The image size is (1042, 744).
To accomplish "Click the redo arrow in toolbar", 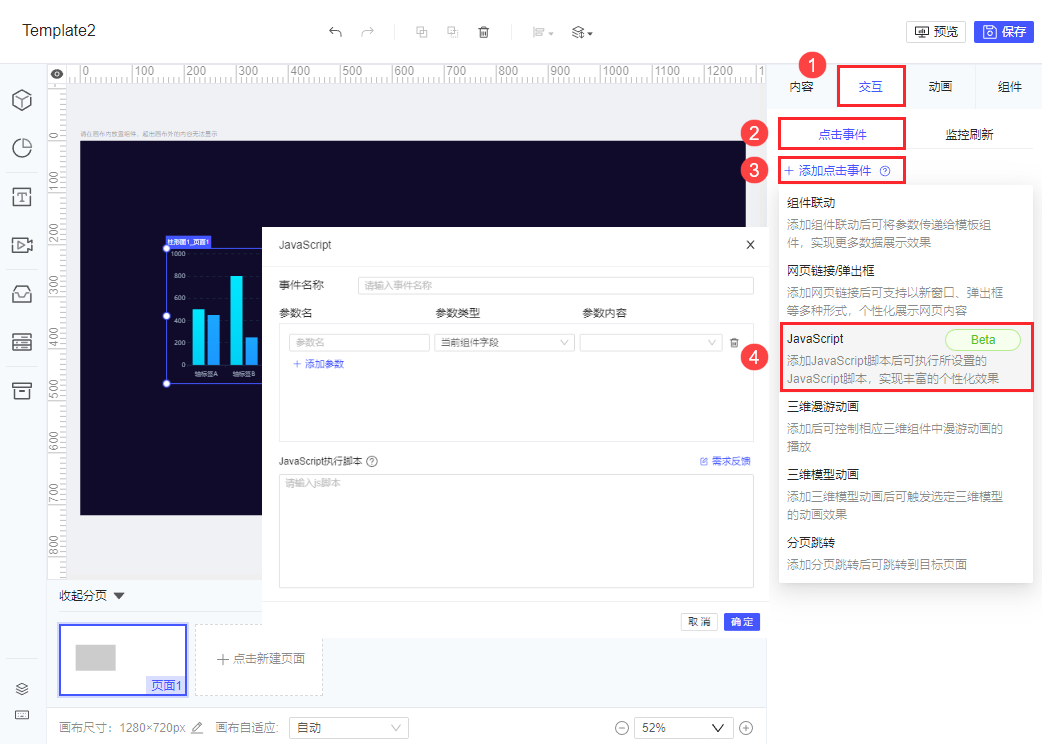I will coord(367,32).
